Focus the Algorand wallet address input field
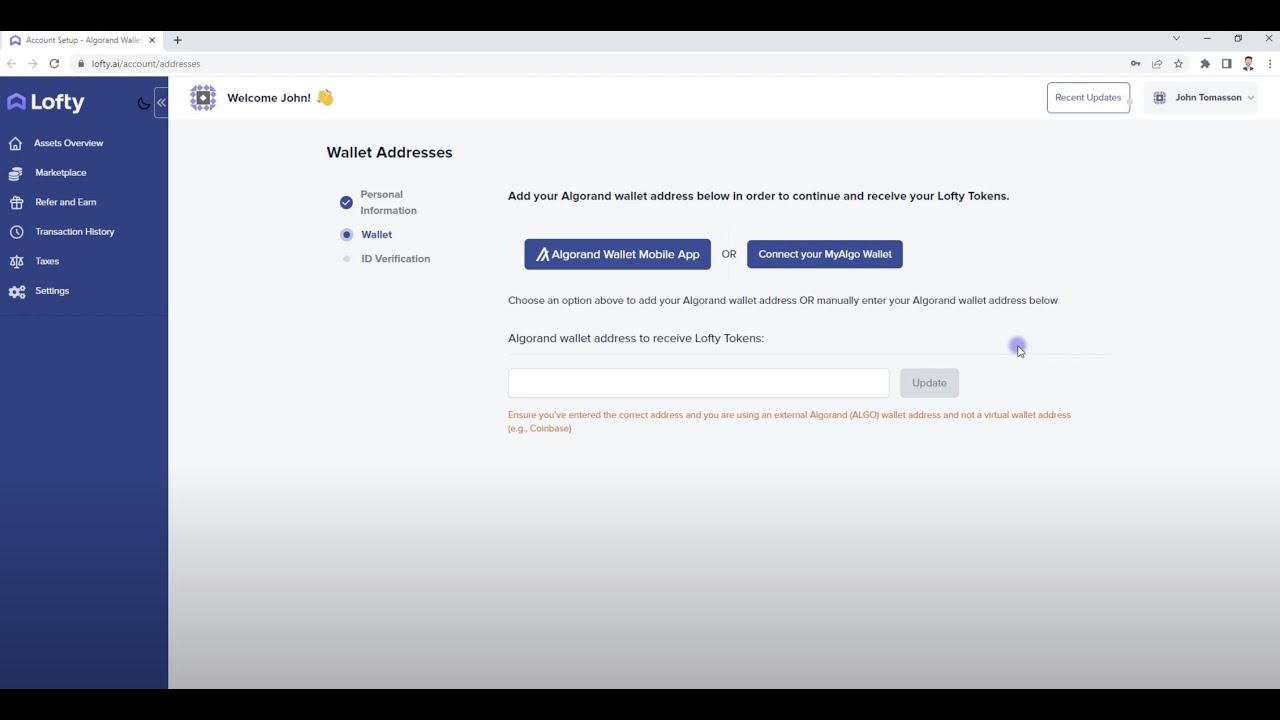 coord(698,383)
